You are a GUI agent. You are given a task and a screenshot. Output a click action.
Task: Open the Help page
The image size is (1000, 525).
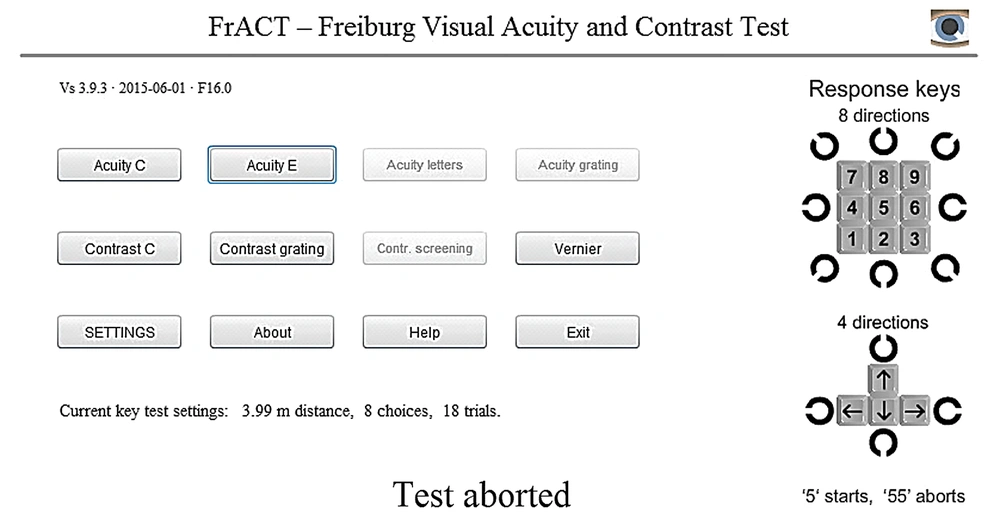tap(425, 332)
